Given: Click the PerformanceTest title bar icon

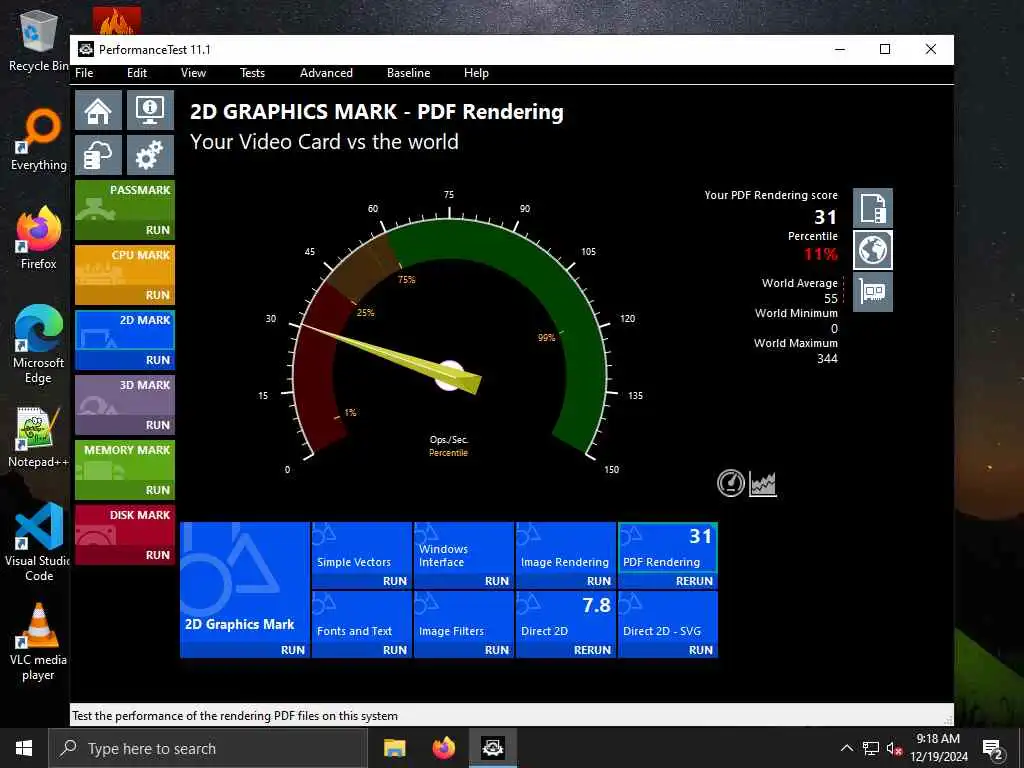Looking at the screenshot, I should click(x=86, y=50).
